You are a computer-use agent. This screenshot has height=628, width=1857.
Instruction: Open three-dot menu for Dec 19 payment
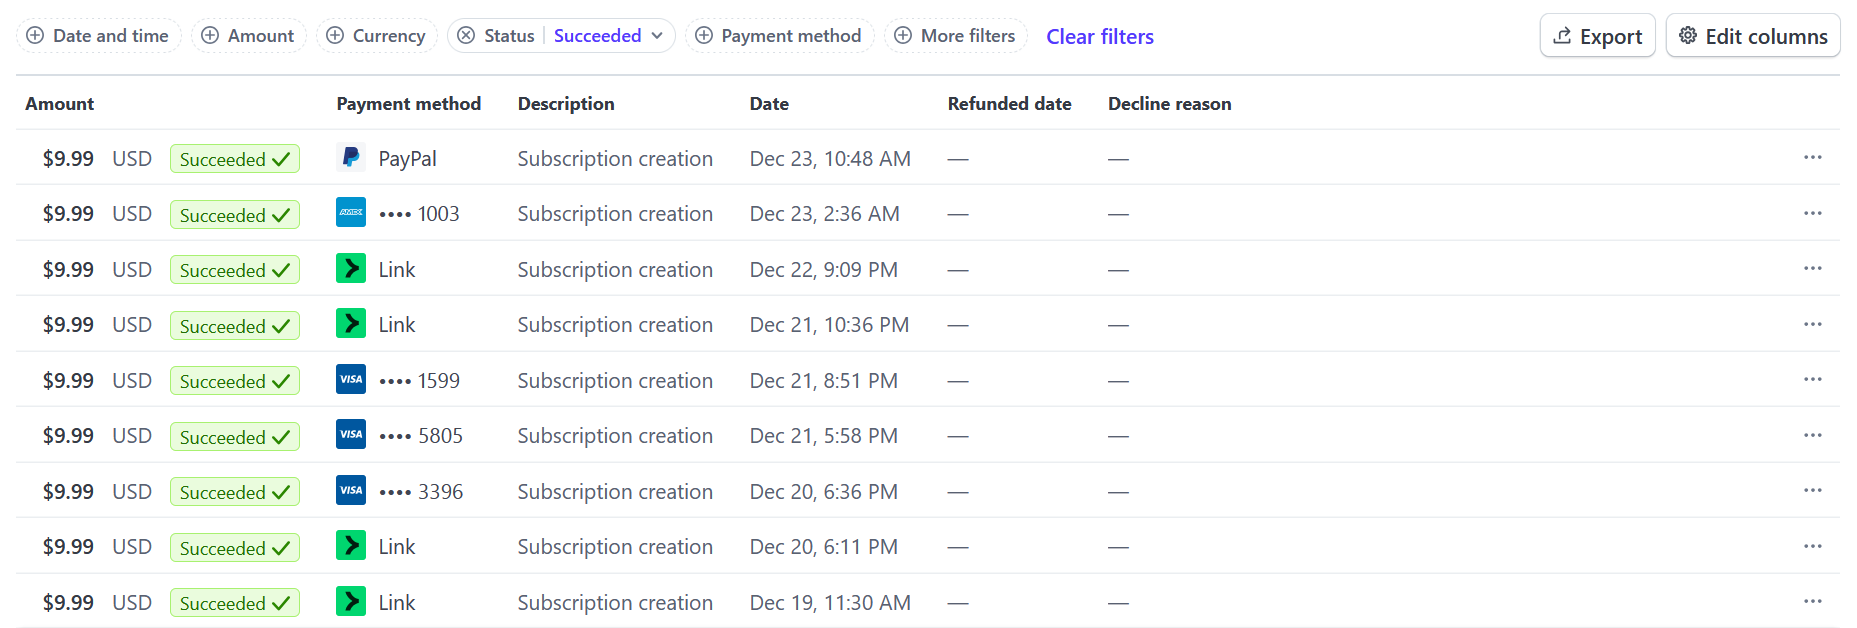pos(1812,602)
